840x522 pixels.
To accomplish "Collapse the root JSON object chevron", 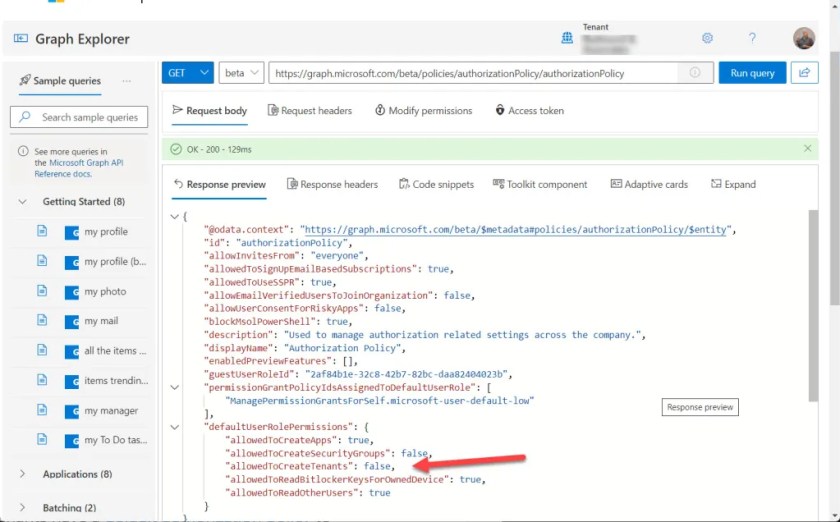I will click(x=174, y=217).
